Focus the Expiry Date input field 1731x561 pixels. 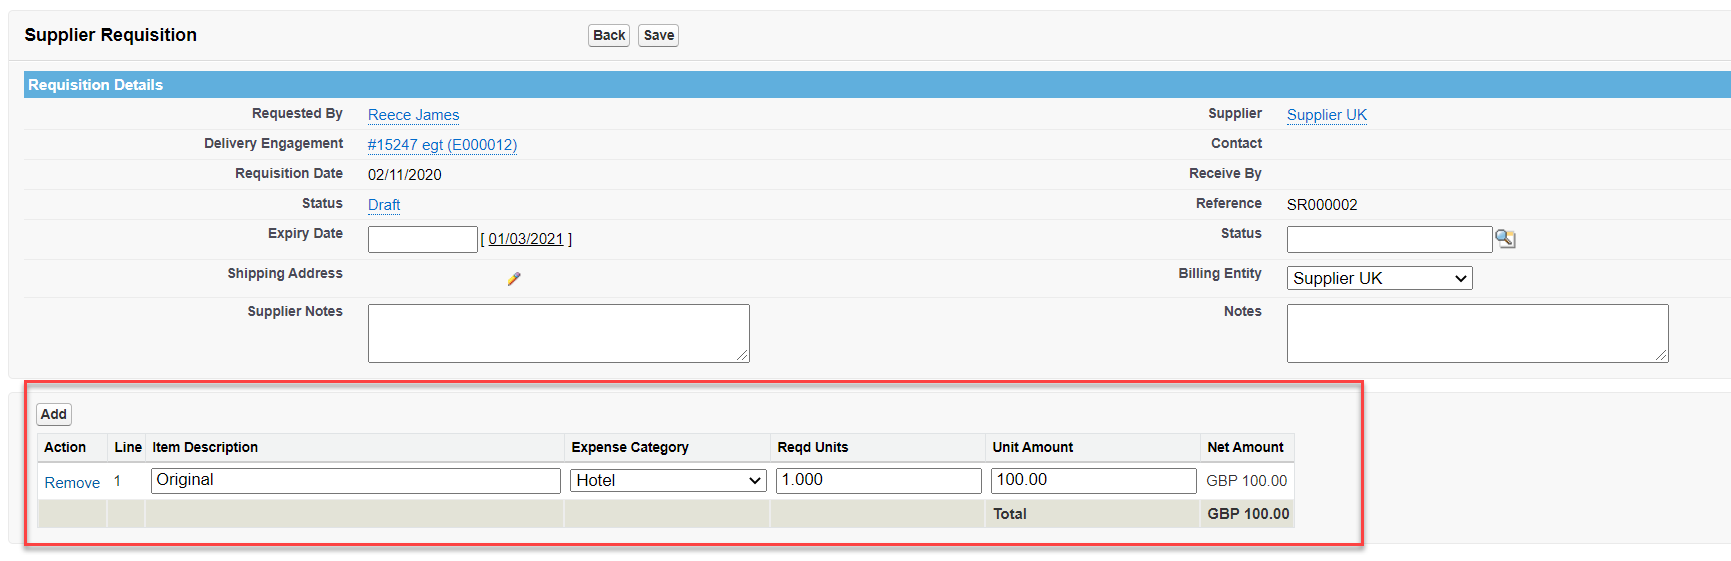423,239
